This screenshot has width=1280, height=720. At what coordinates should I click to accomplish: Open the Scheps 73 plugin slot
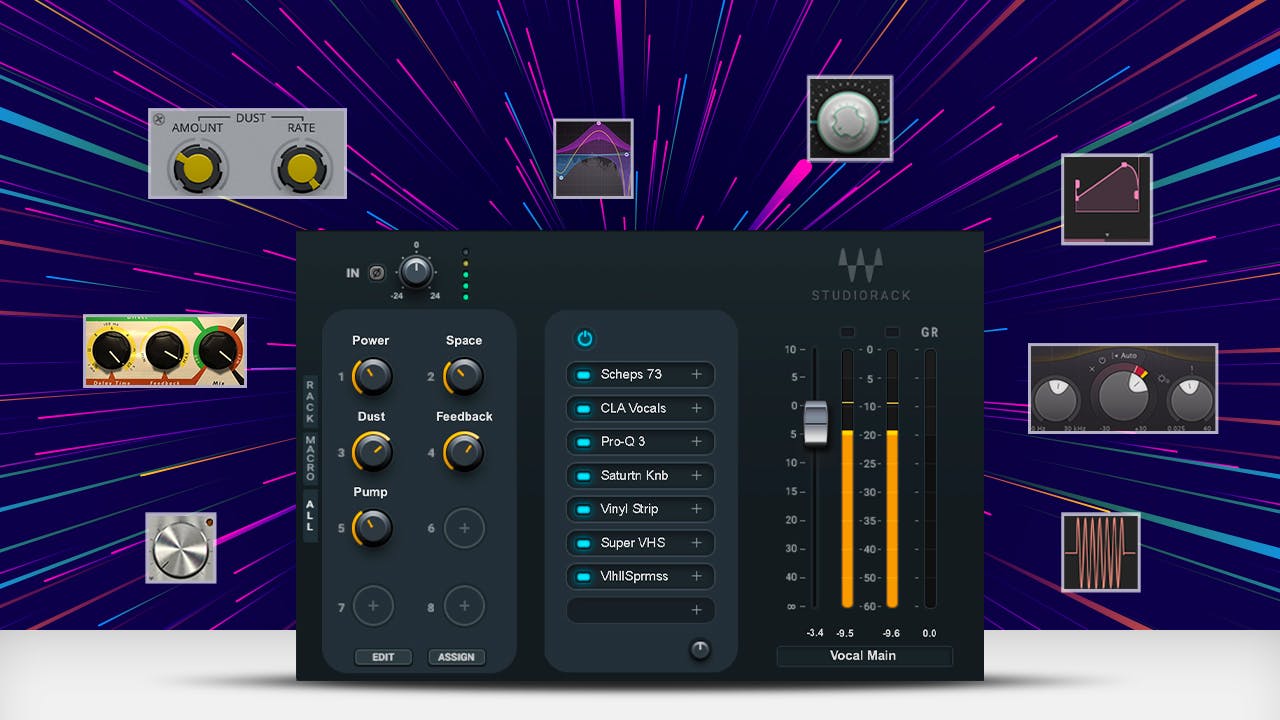point(641,375)
